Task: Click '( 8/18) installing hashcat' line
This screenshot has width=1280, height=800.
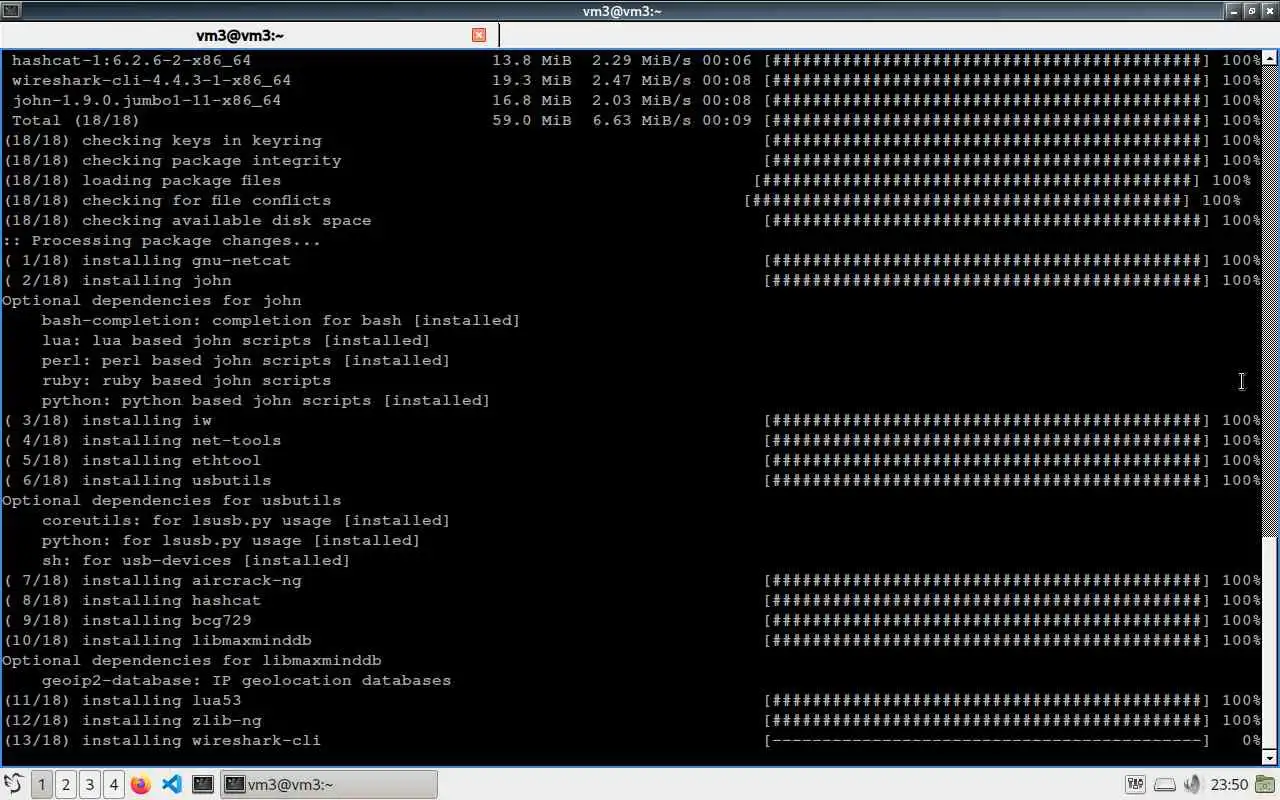Action: click(132, 600)
